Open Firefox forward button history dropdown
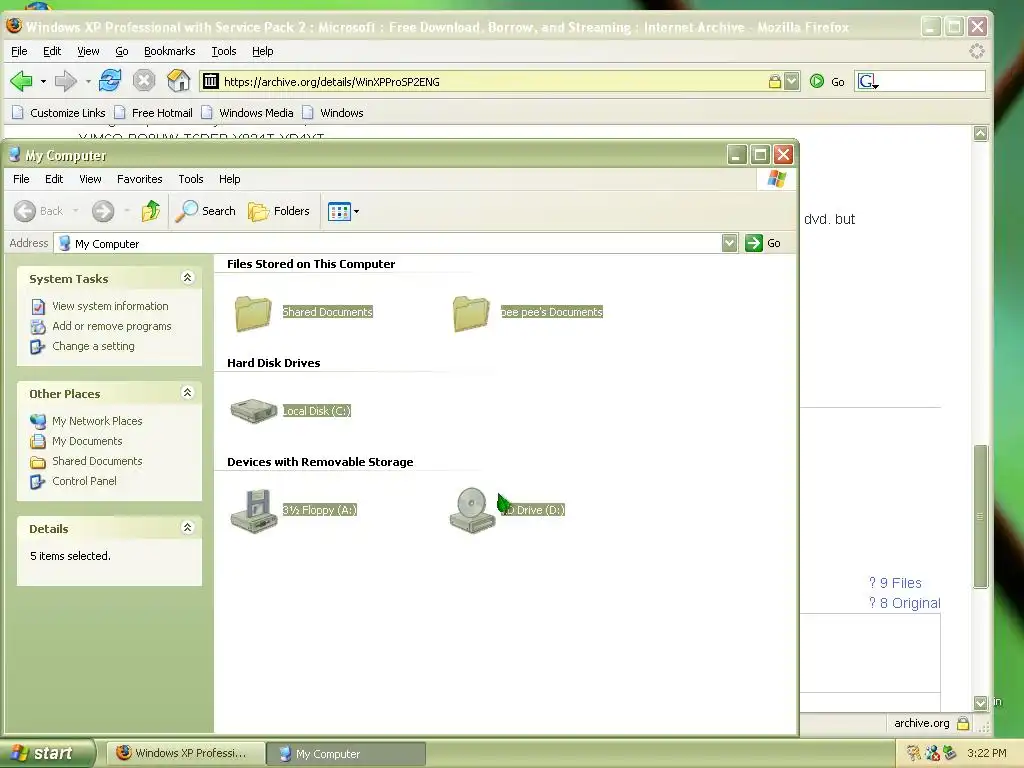The image size is (1024, 768). (x=88, y=82)
